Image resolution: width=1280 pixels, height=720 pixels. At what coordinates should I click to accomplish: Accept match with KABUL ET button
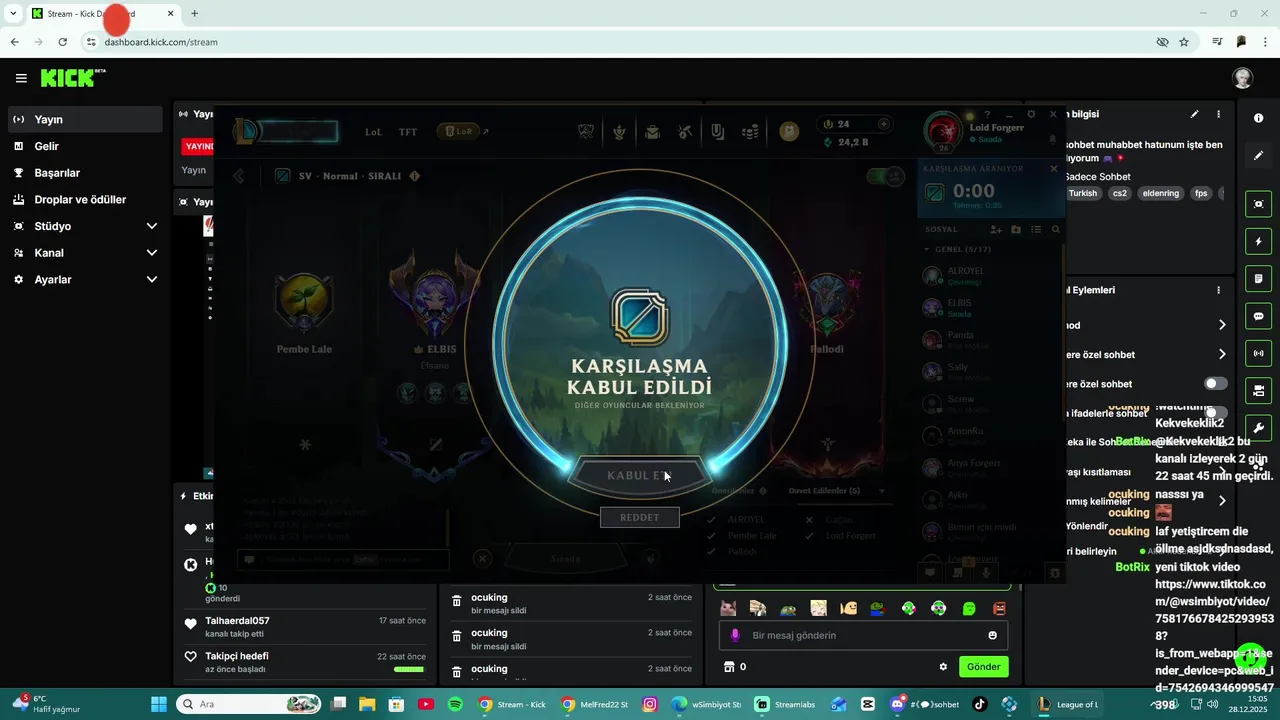[x=639, y=476]
